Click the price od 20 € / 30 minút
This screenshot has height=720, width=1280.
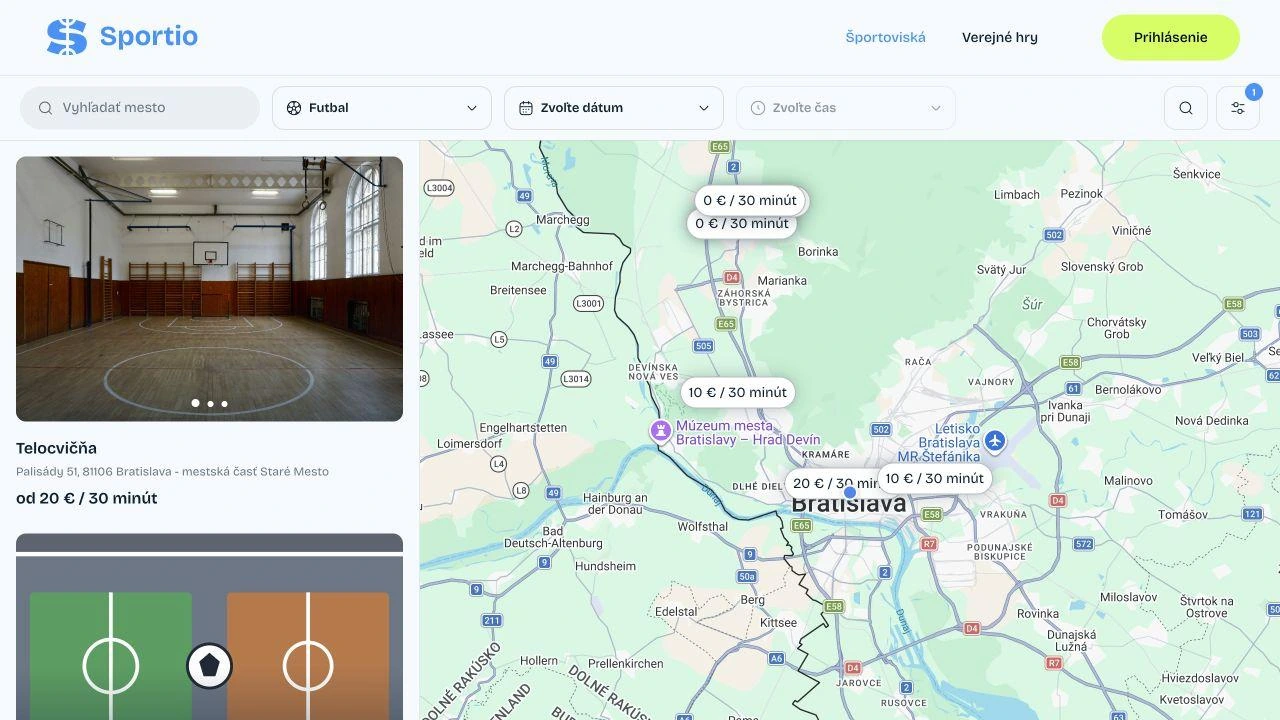pyautogui.click(x=87, y=498)
